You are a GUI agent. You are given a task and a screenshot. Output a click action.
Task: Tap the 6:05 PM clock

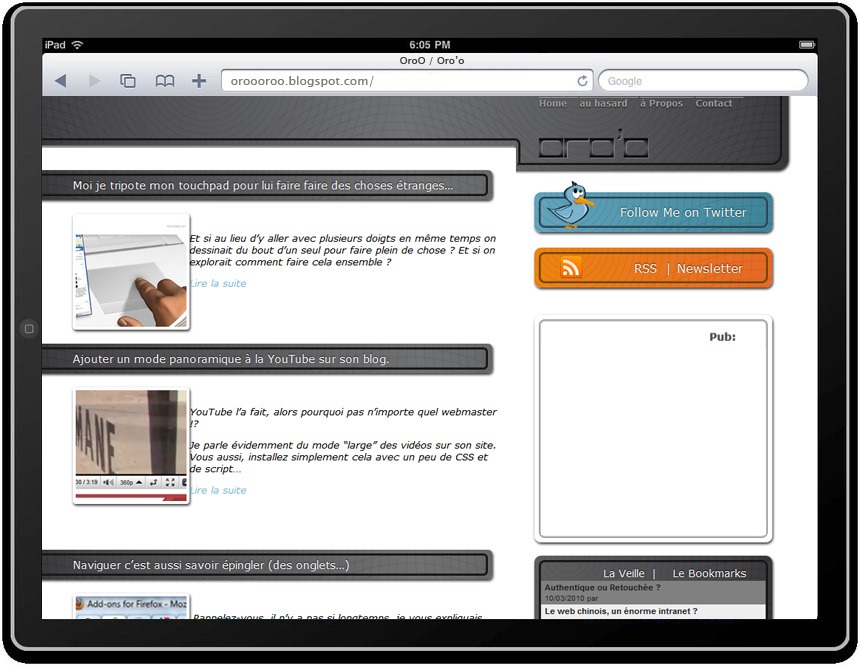[x=429, y=45]
